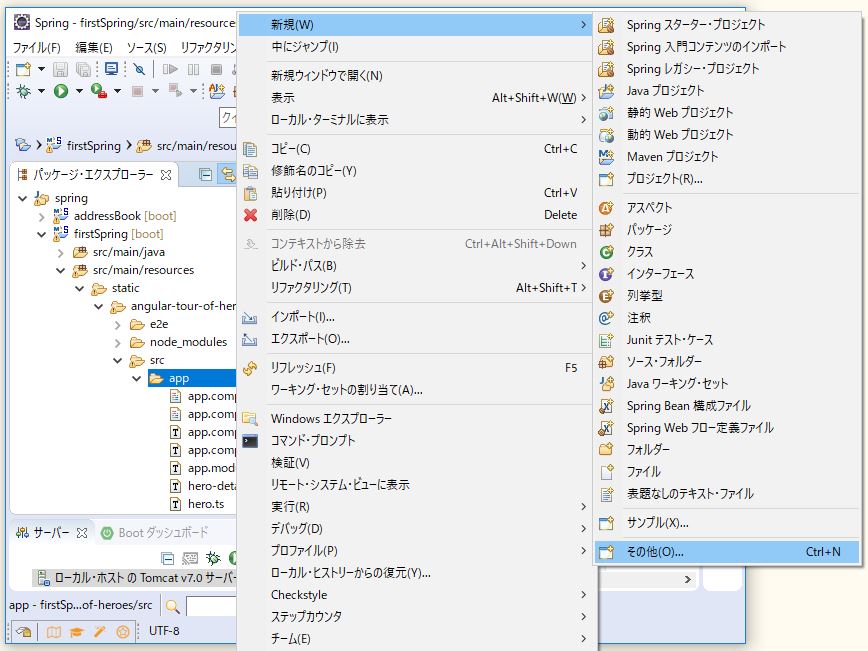
Task: Click the green Class icon
Action: coord(606,252)
